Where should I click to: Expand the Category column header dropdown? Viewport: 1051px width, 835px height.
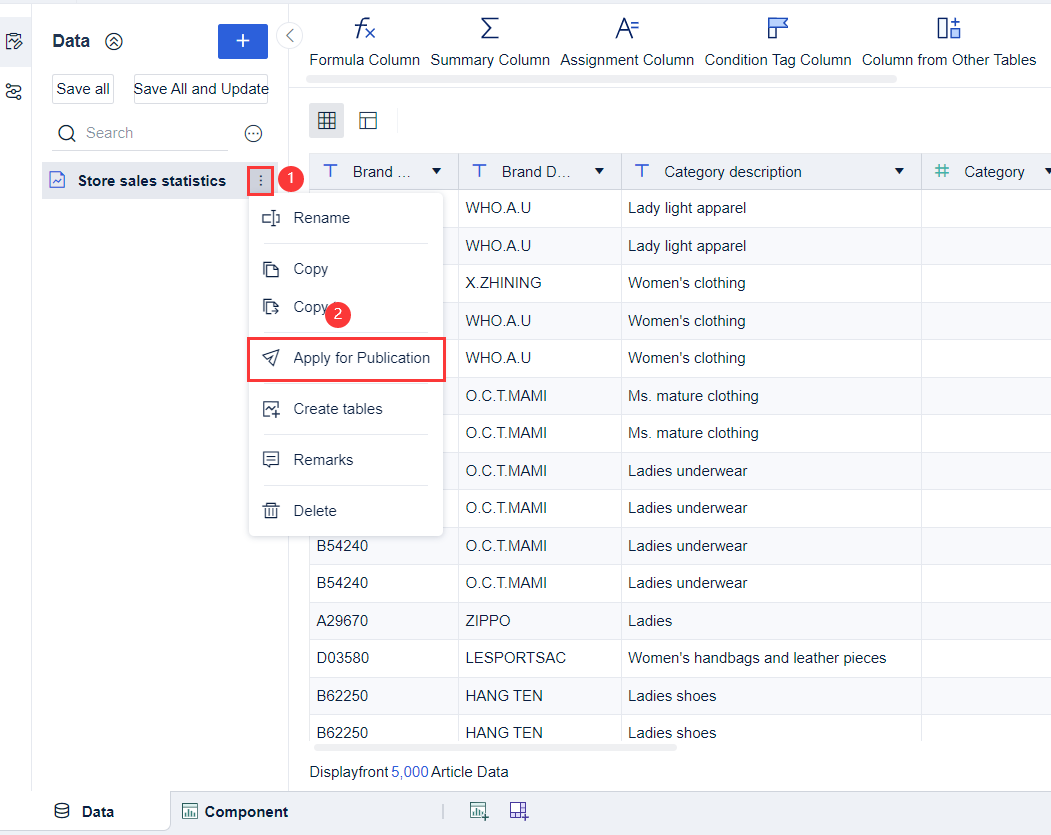(x=1045, y=171)
